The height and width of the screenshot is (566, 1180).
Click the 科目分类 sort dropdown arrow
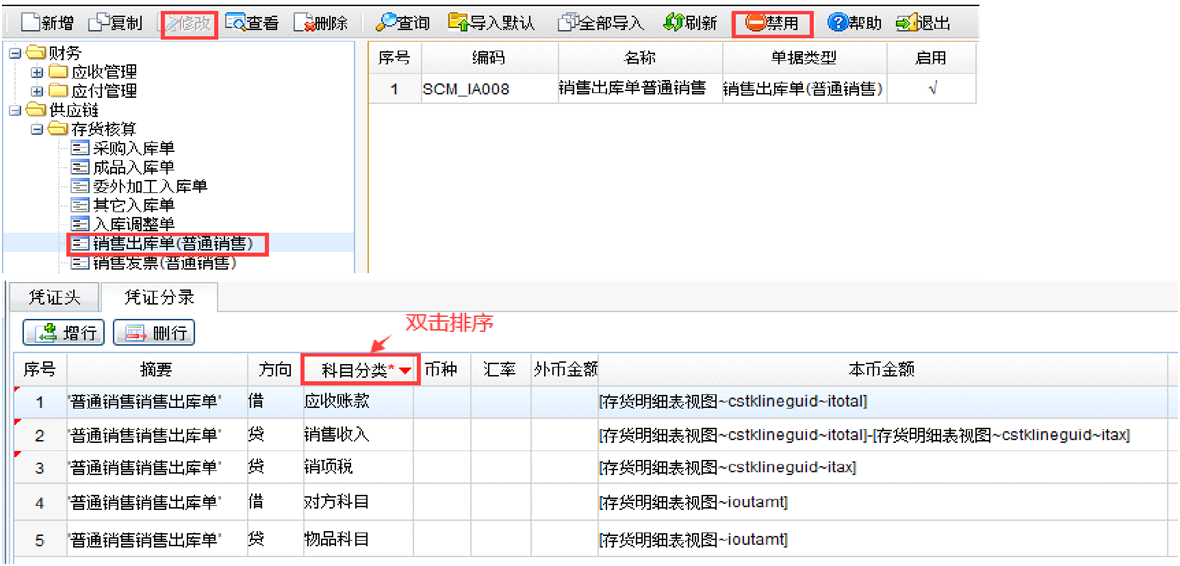(406, 371)
